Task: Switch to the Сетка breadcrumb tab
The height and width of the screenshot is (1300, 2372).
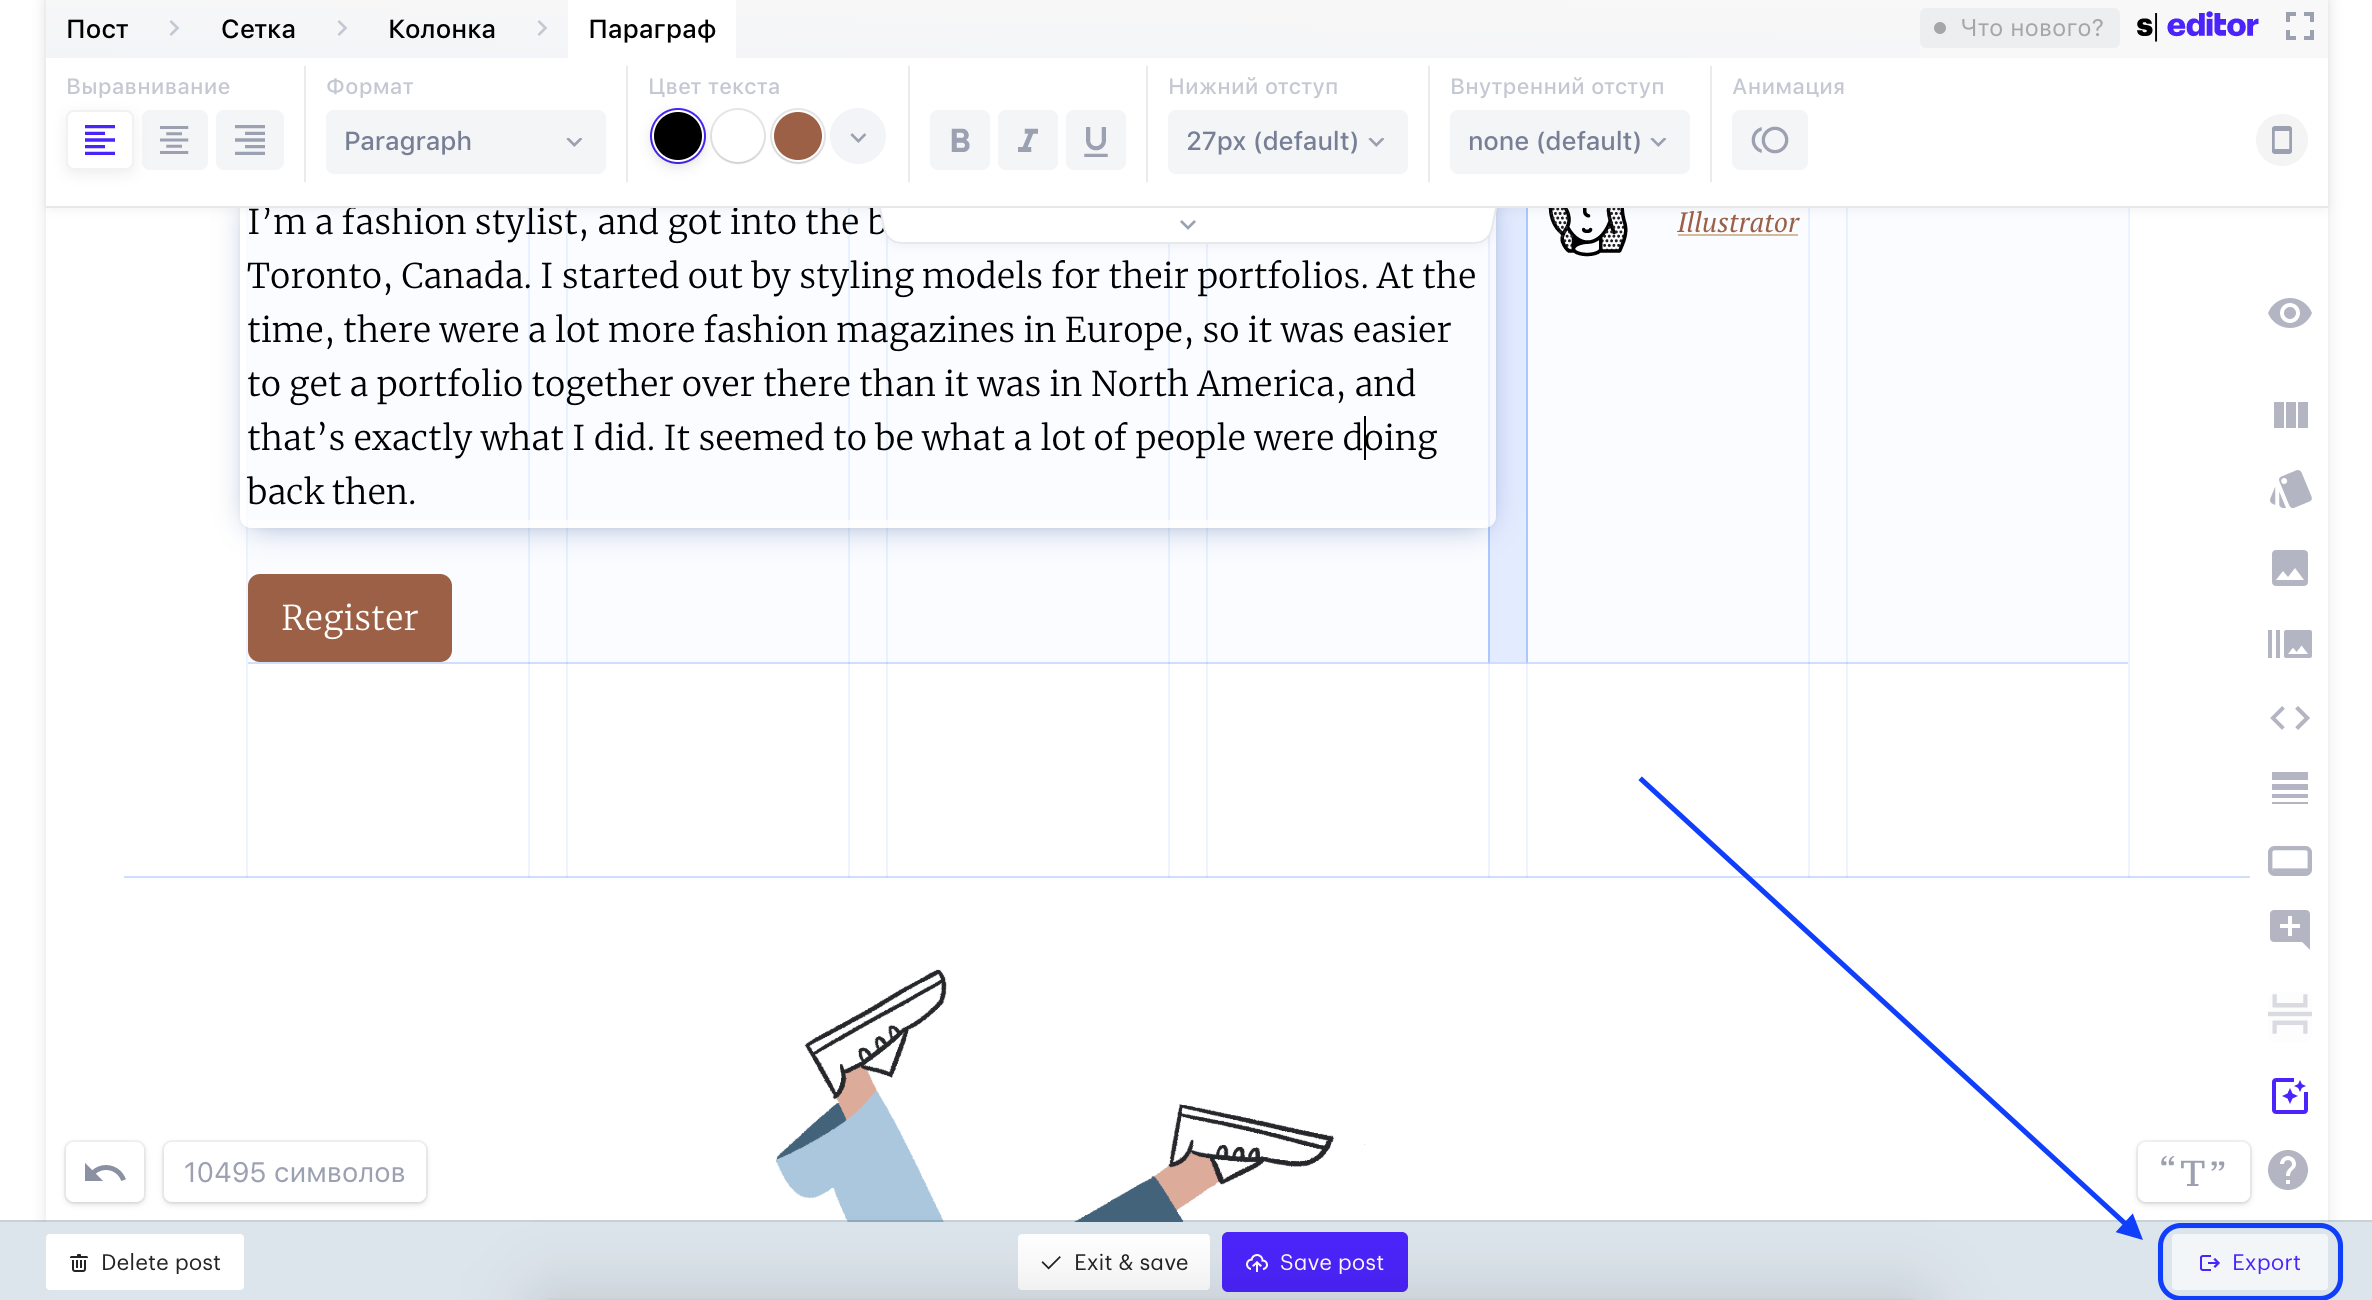Action: coord(257,28)
